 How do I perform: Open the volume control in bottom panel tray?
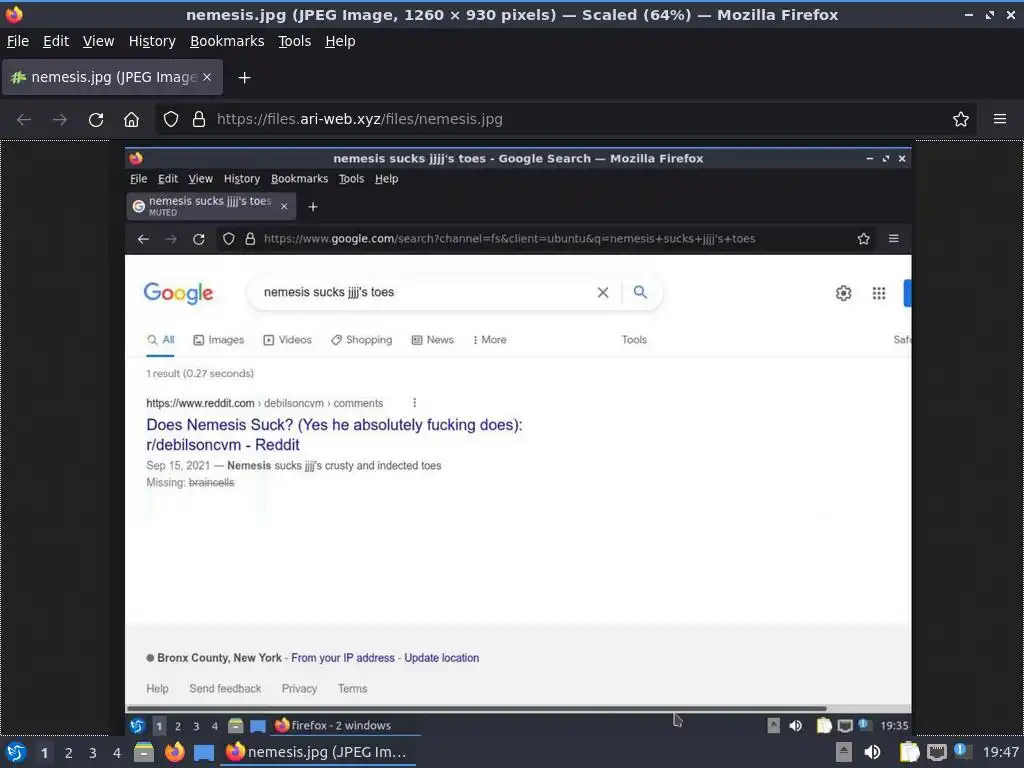pyautogui.click(x=872, y=752)
